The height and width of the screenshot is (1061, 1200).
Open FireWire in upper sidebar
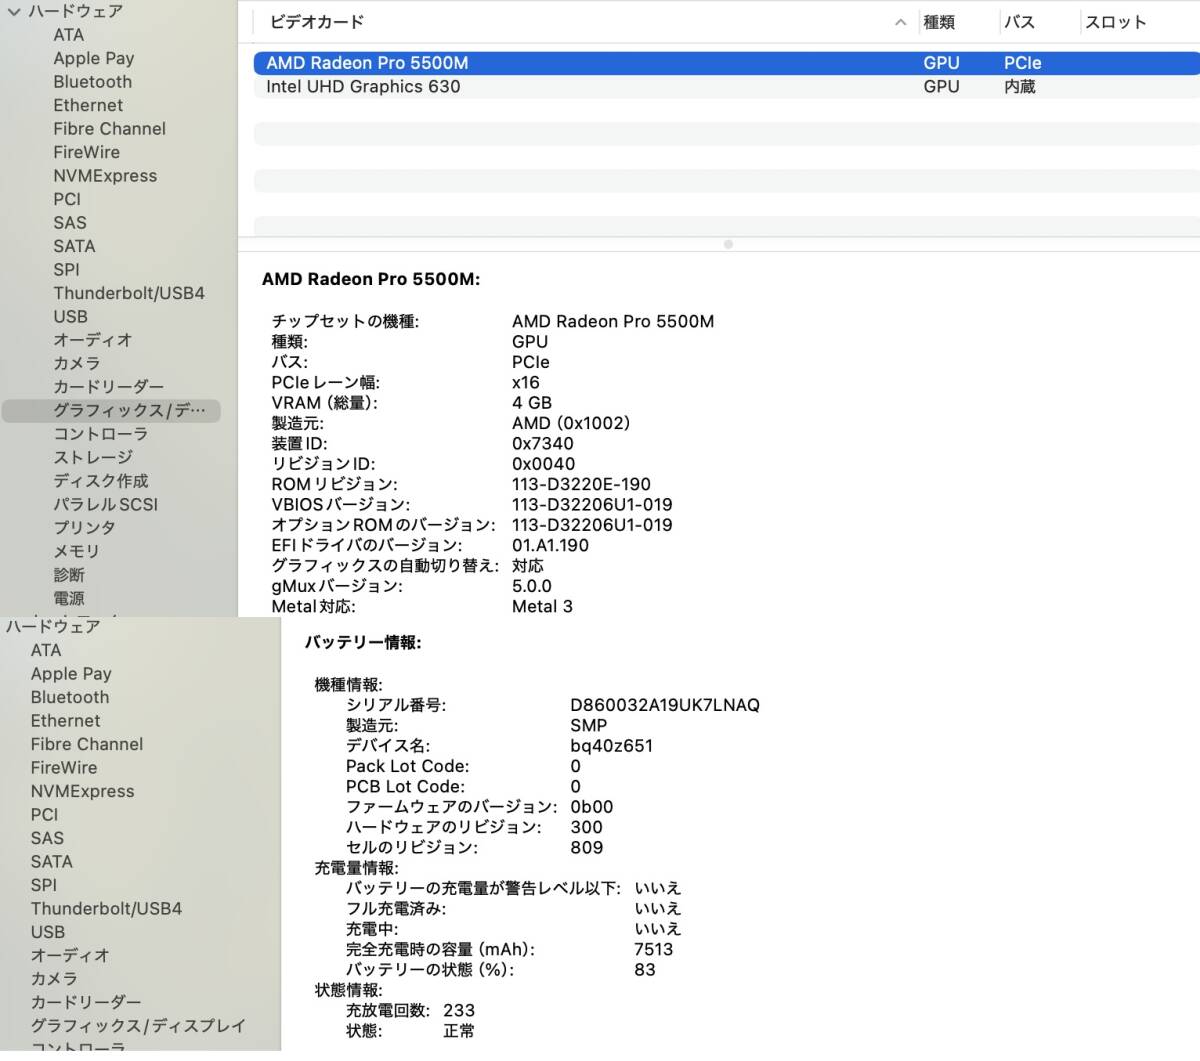pos(87,152)
